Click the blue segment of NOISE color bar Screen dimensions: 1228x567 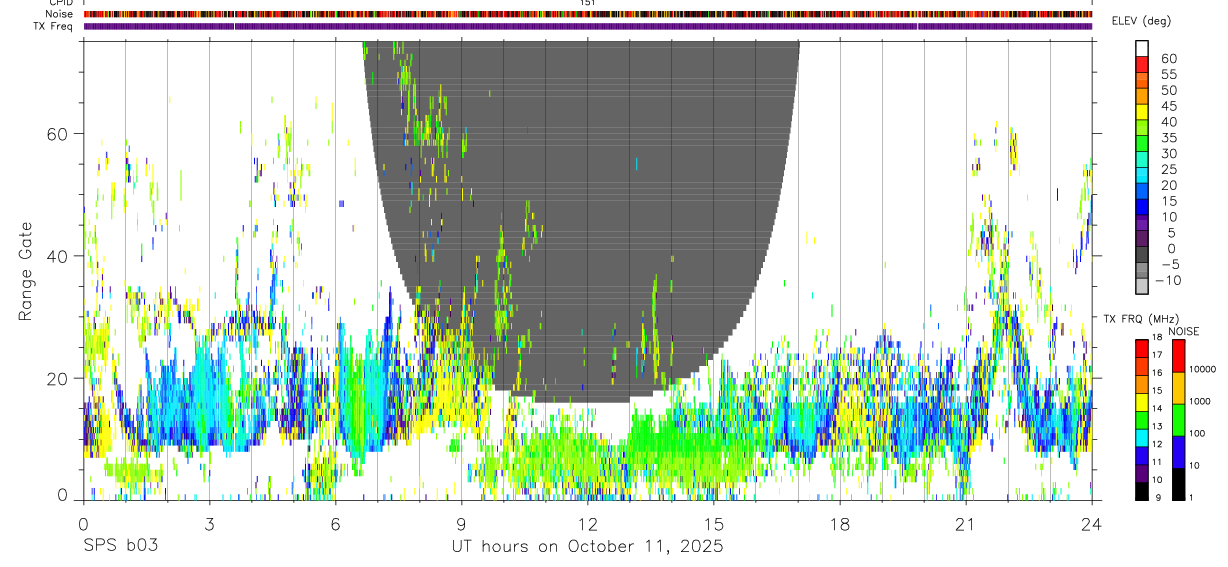click(x=1178, y=452)
